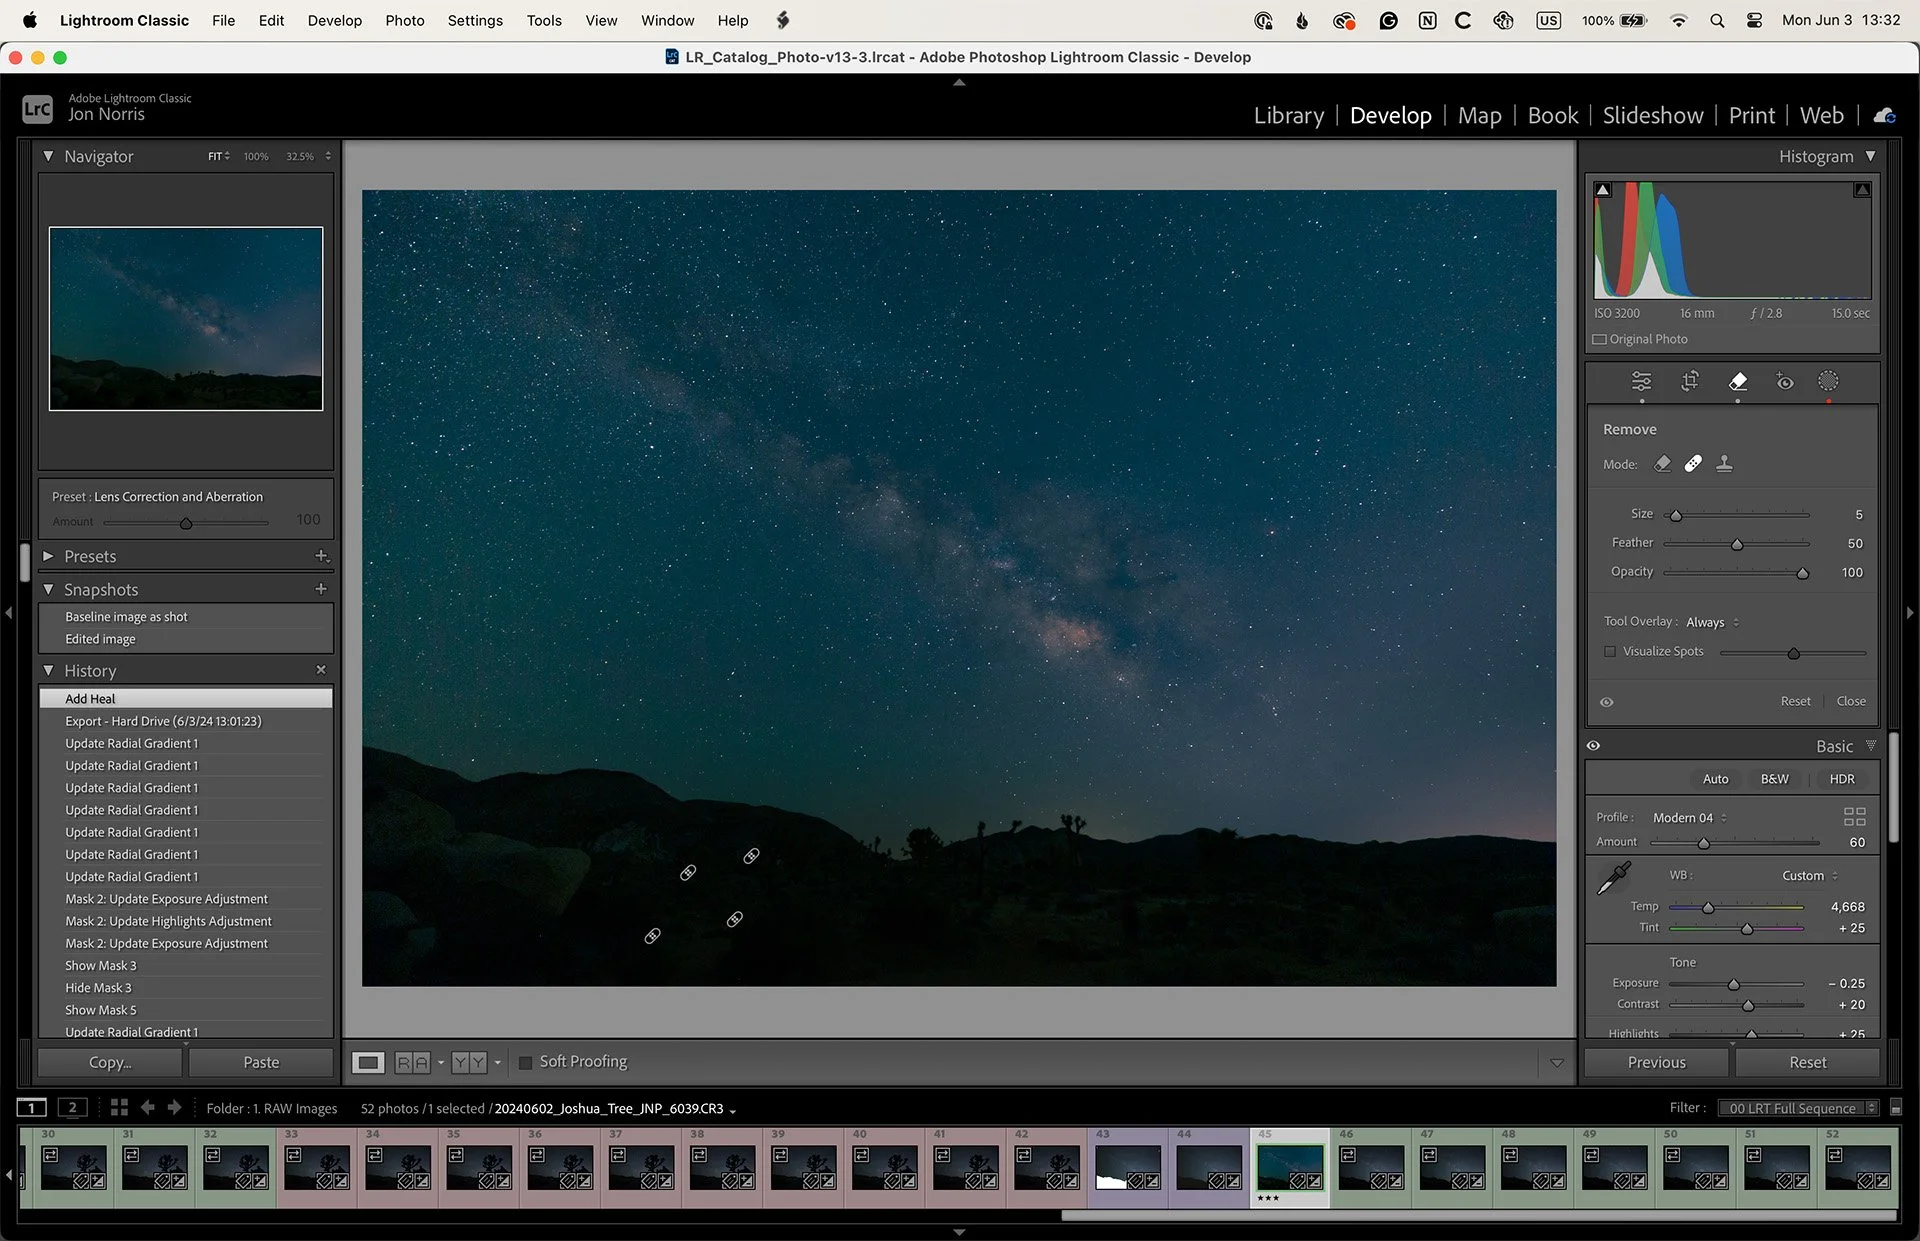
Task: Click the Edit sliders tool icon
Action: point(1641,381)
